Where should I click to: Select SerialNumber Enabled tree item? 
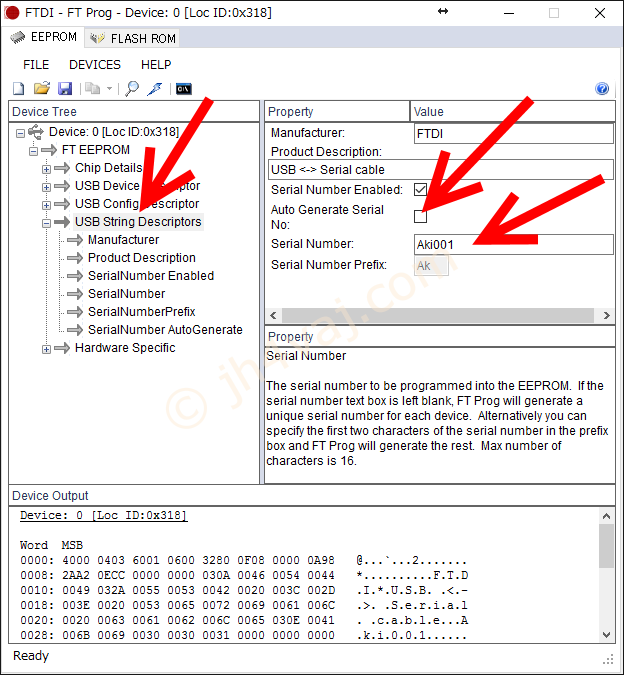[x=151, y=276]
